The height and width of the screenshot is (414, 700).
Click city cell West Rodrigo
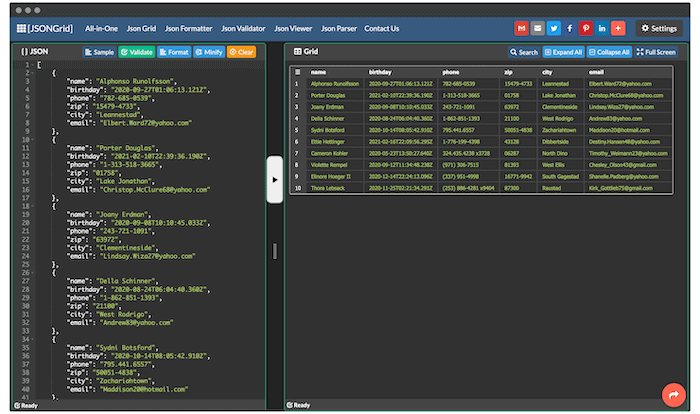click(560, 118)
